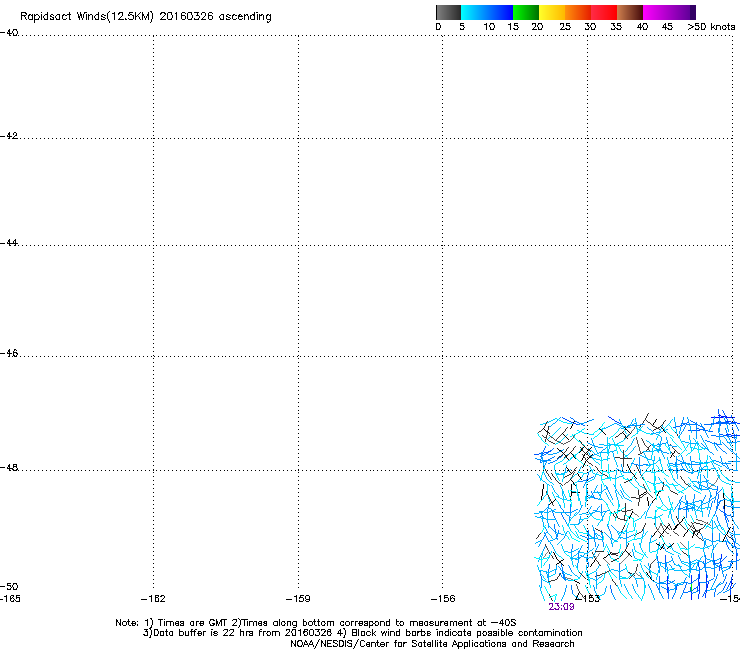Viewport: 740px width, 650px height.
Task: Click the note line "3)Data buffer is 22 hrs"
Action: pyautogui.click(x=362, y=633)
